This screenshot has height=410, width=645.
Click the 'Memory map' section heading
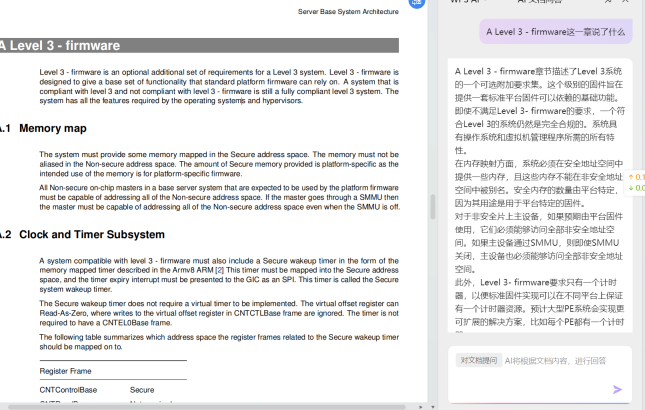[53, 128]
